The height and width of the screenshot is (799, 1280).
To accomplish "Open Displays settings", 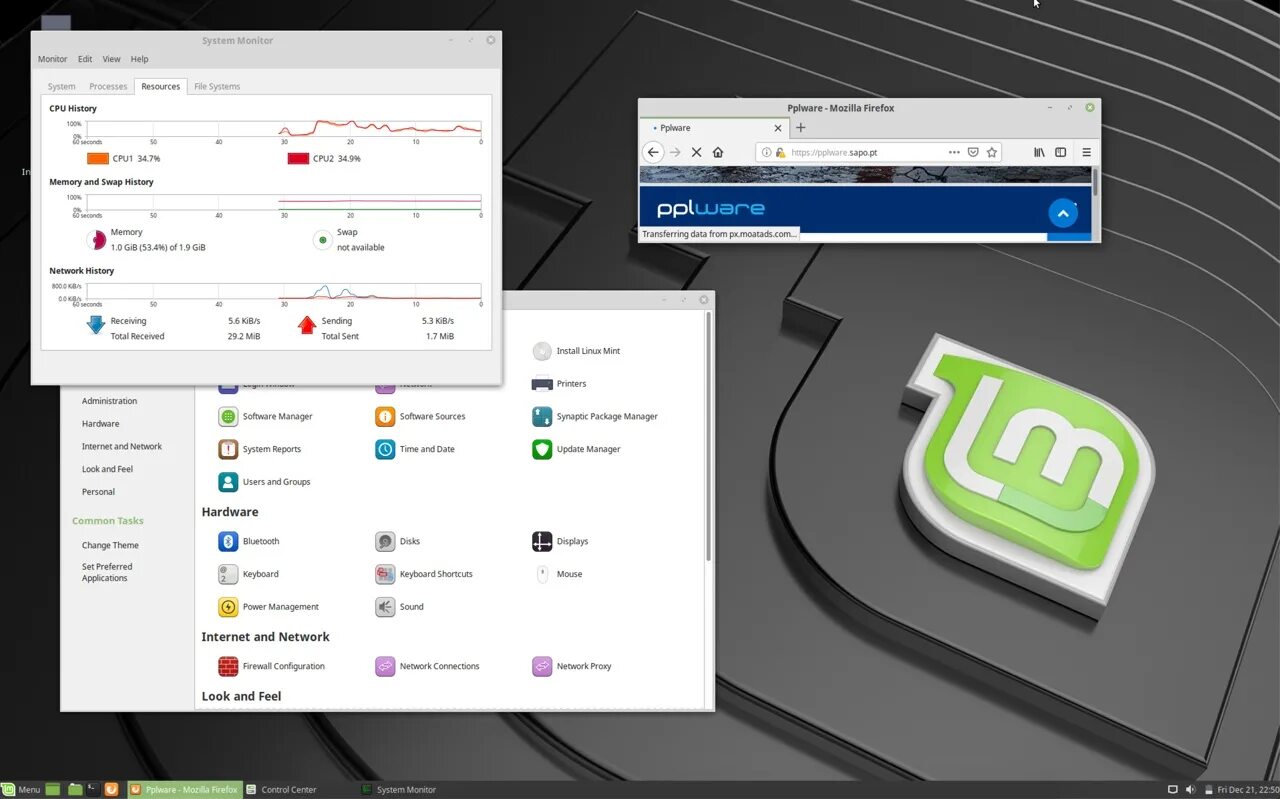I will (x=560, y=541).
